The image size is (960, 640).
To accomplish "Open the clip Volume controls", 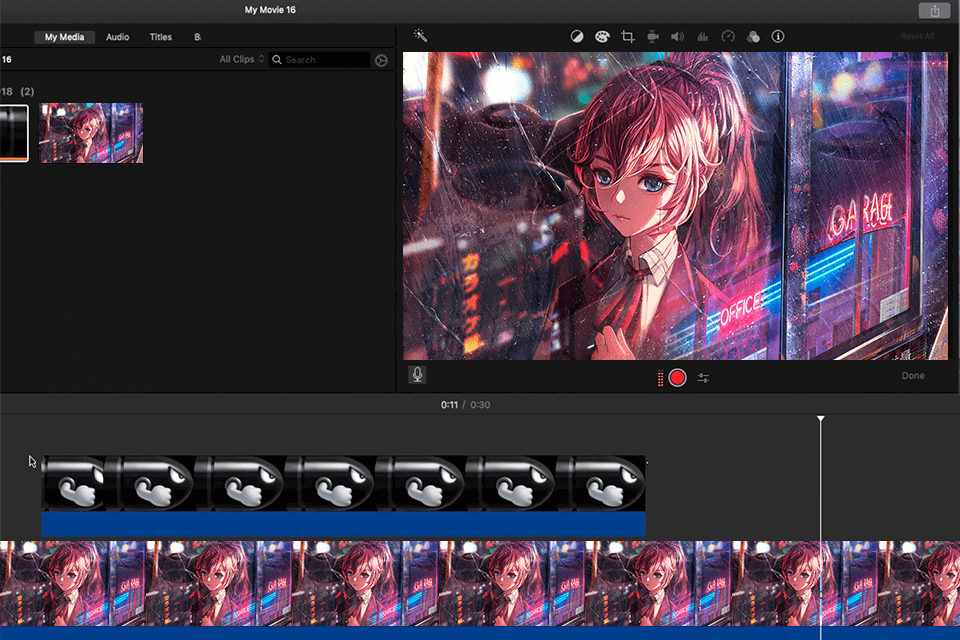I will [x=677, y=36].
